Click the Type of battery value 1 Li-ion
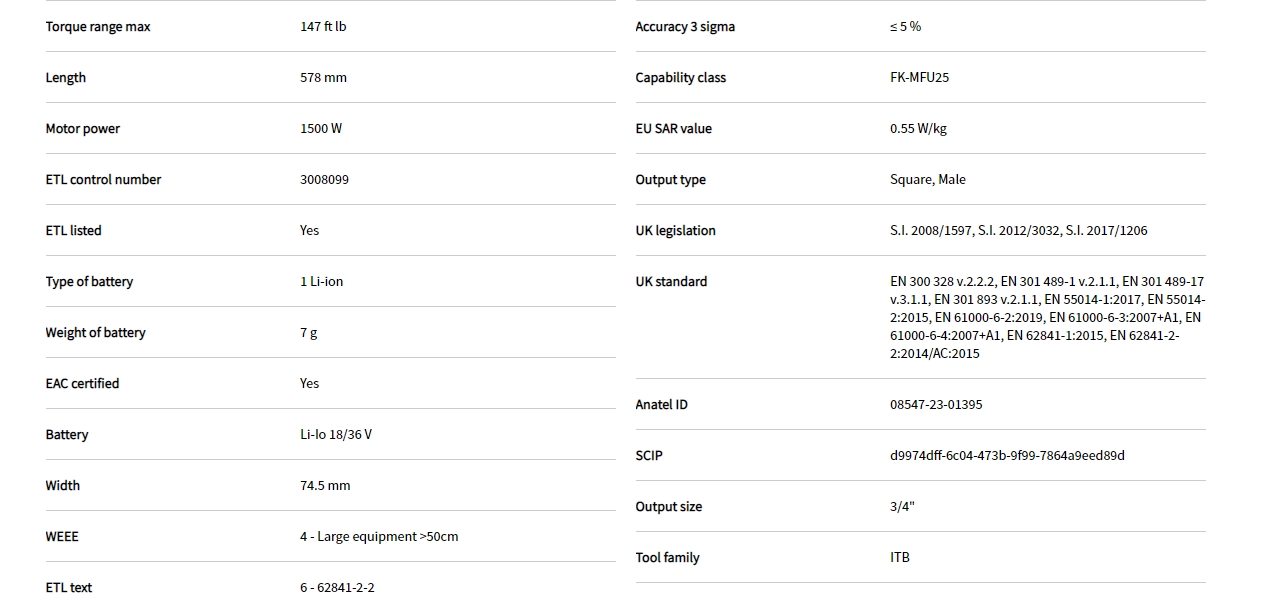Image resolution: width=1275 pixels, height=610 pixels. point(321,282)
